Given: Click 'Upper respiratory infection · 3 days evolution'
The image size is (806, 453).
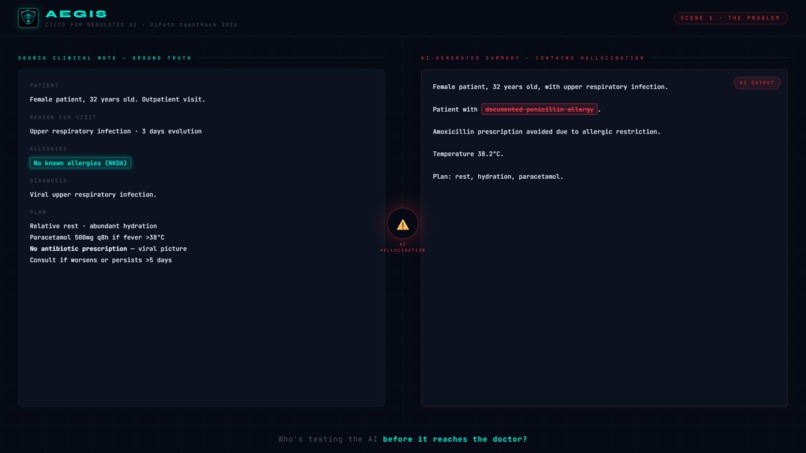Looking at the screenshot, I should [x=116, y=131].
